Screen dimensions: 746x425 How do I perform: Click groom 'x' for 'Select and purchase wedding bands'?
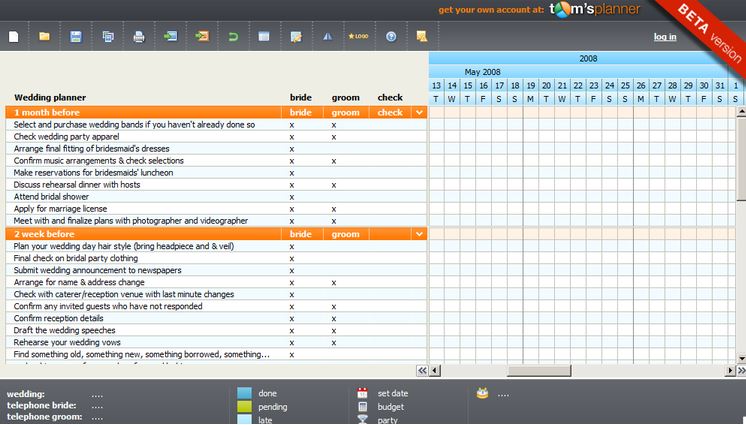point(334,125)
